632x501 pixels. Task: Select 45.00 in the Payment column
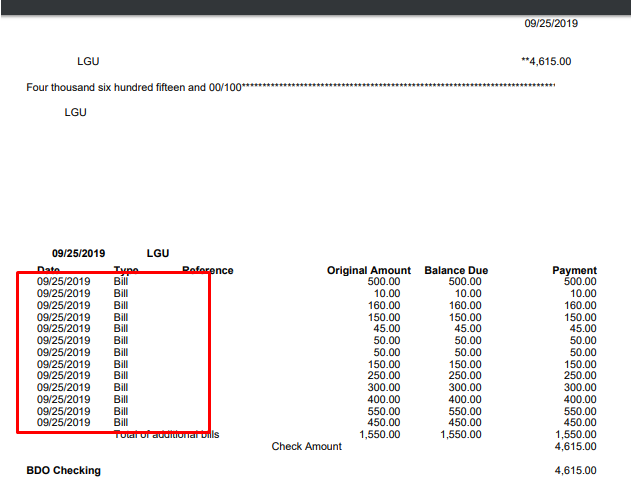pos(583,328)
